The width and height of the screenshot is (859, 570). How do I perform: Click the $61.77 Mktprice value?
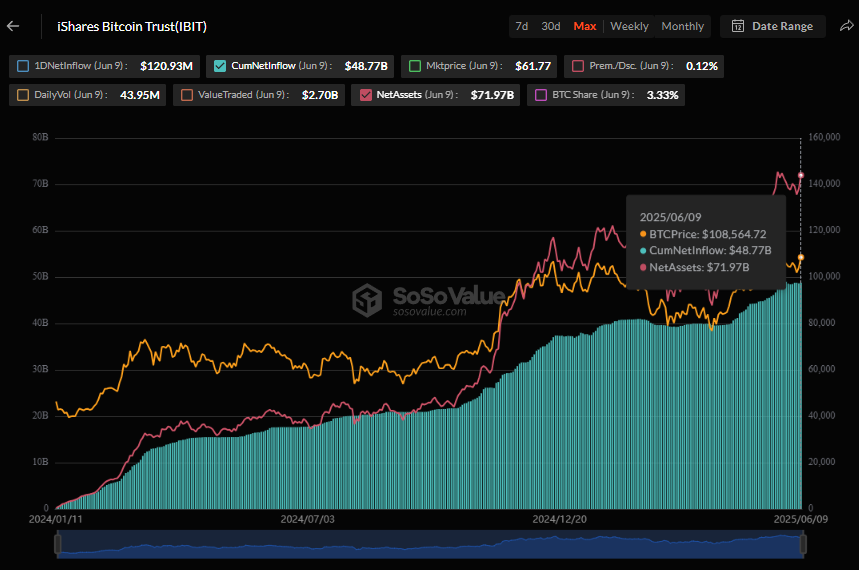pos(532,66)
